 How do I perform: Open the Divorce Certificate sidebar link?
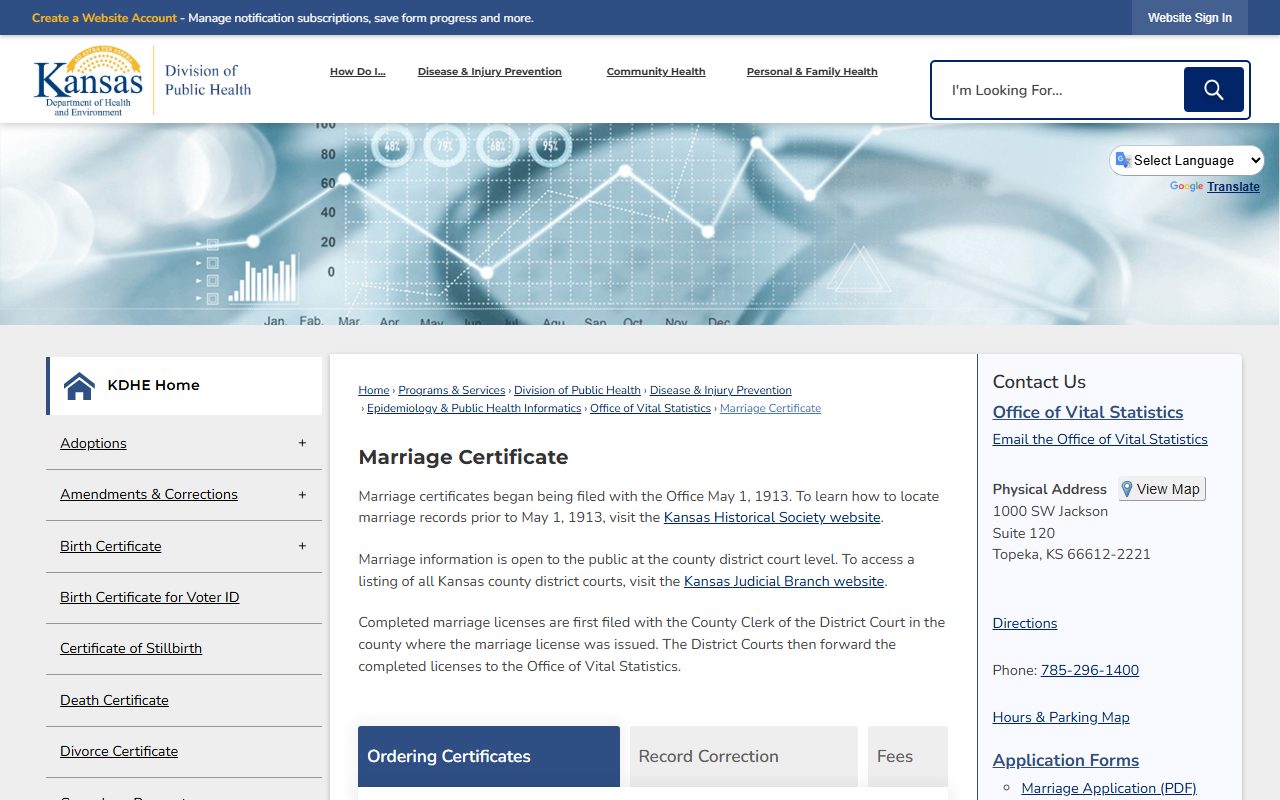pyautogui.click(x=119, y=752)
